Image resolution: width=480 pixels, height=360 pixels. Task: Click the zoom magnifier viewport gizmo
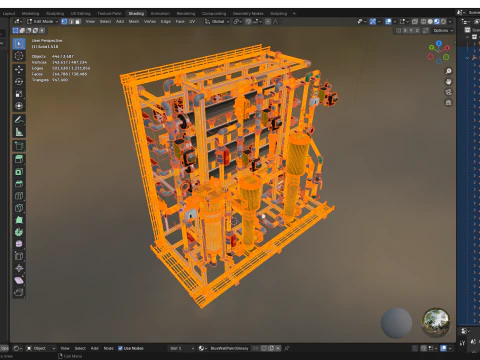pyautogui.click(x=449, y=71)
